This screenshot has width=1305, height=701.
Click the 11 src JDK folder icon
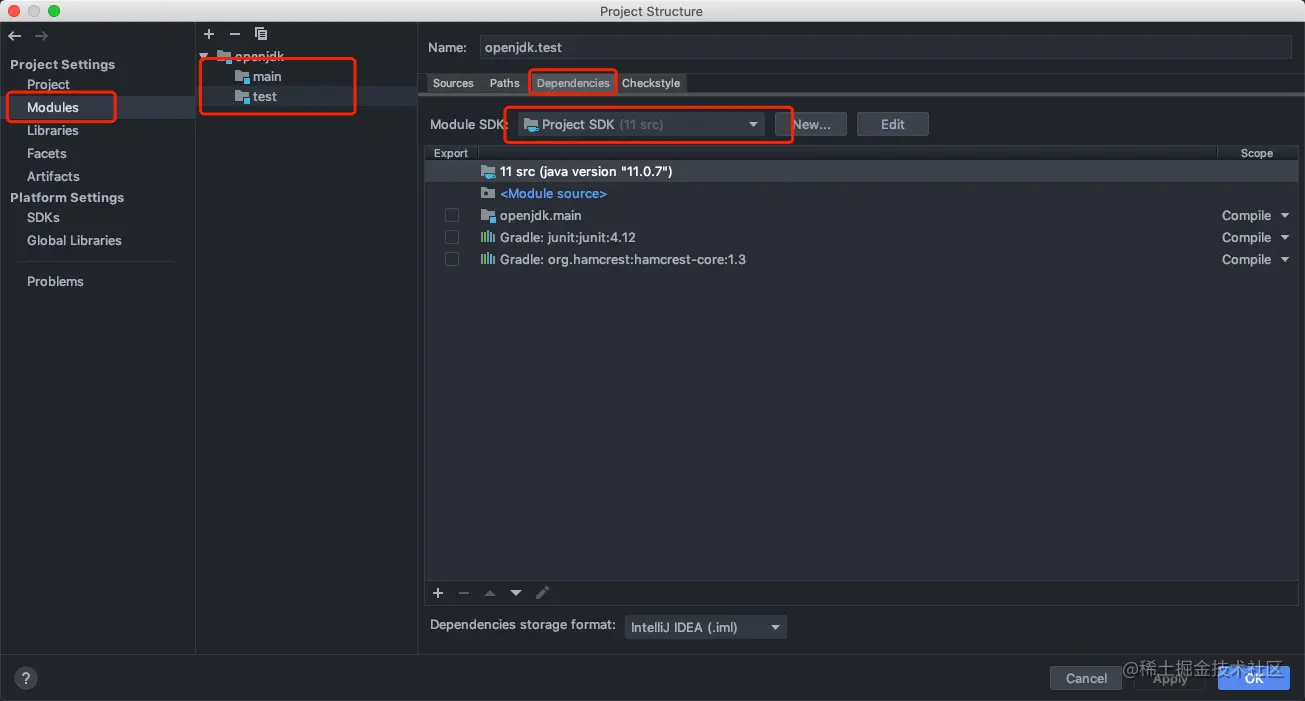click(x=488, y=172)
